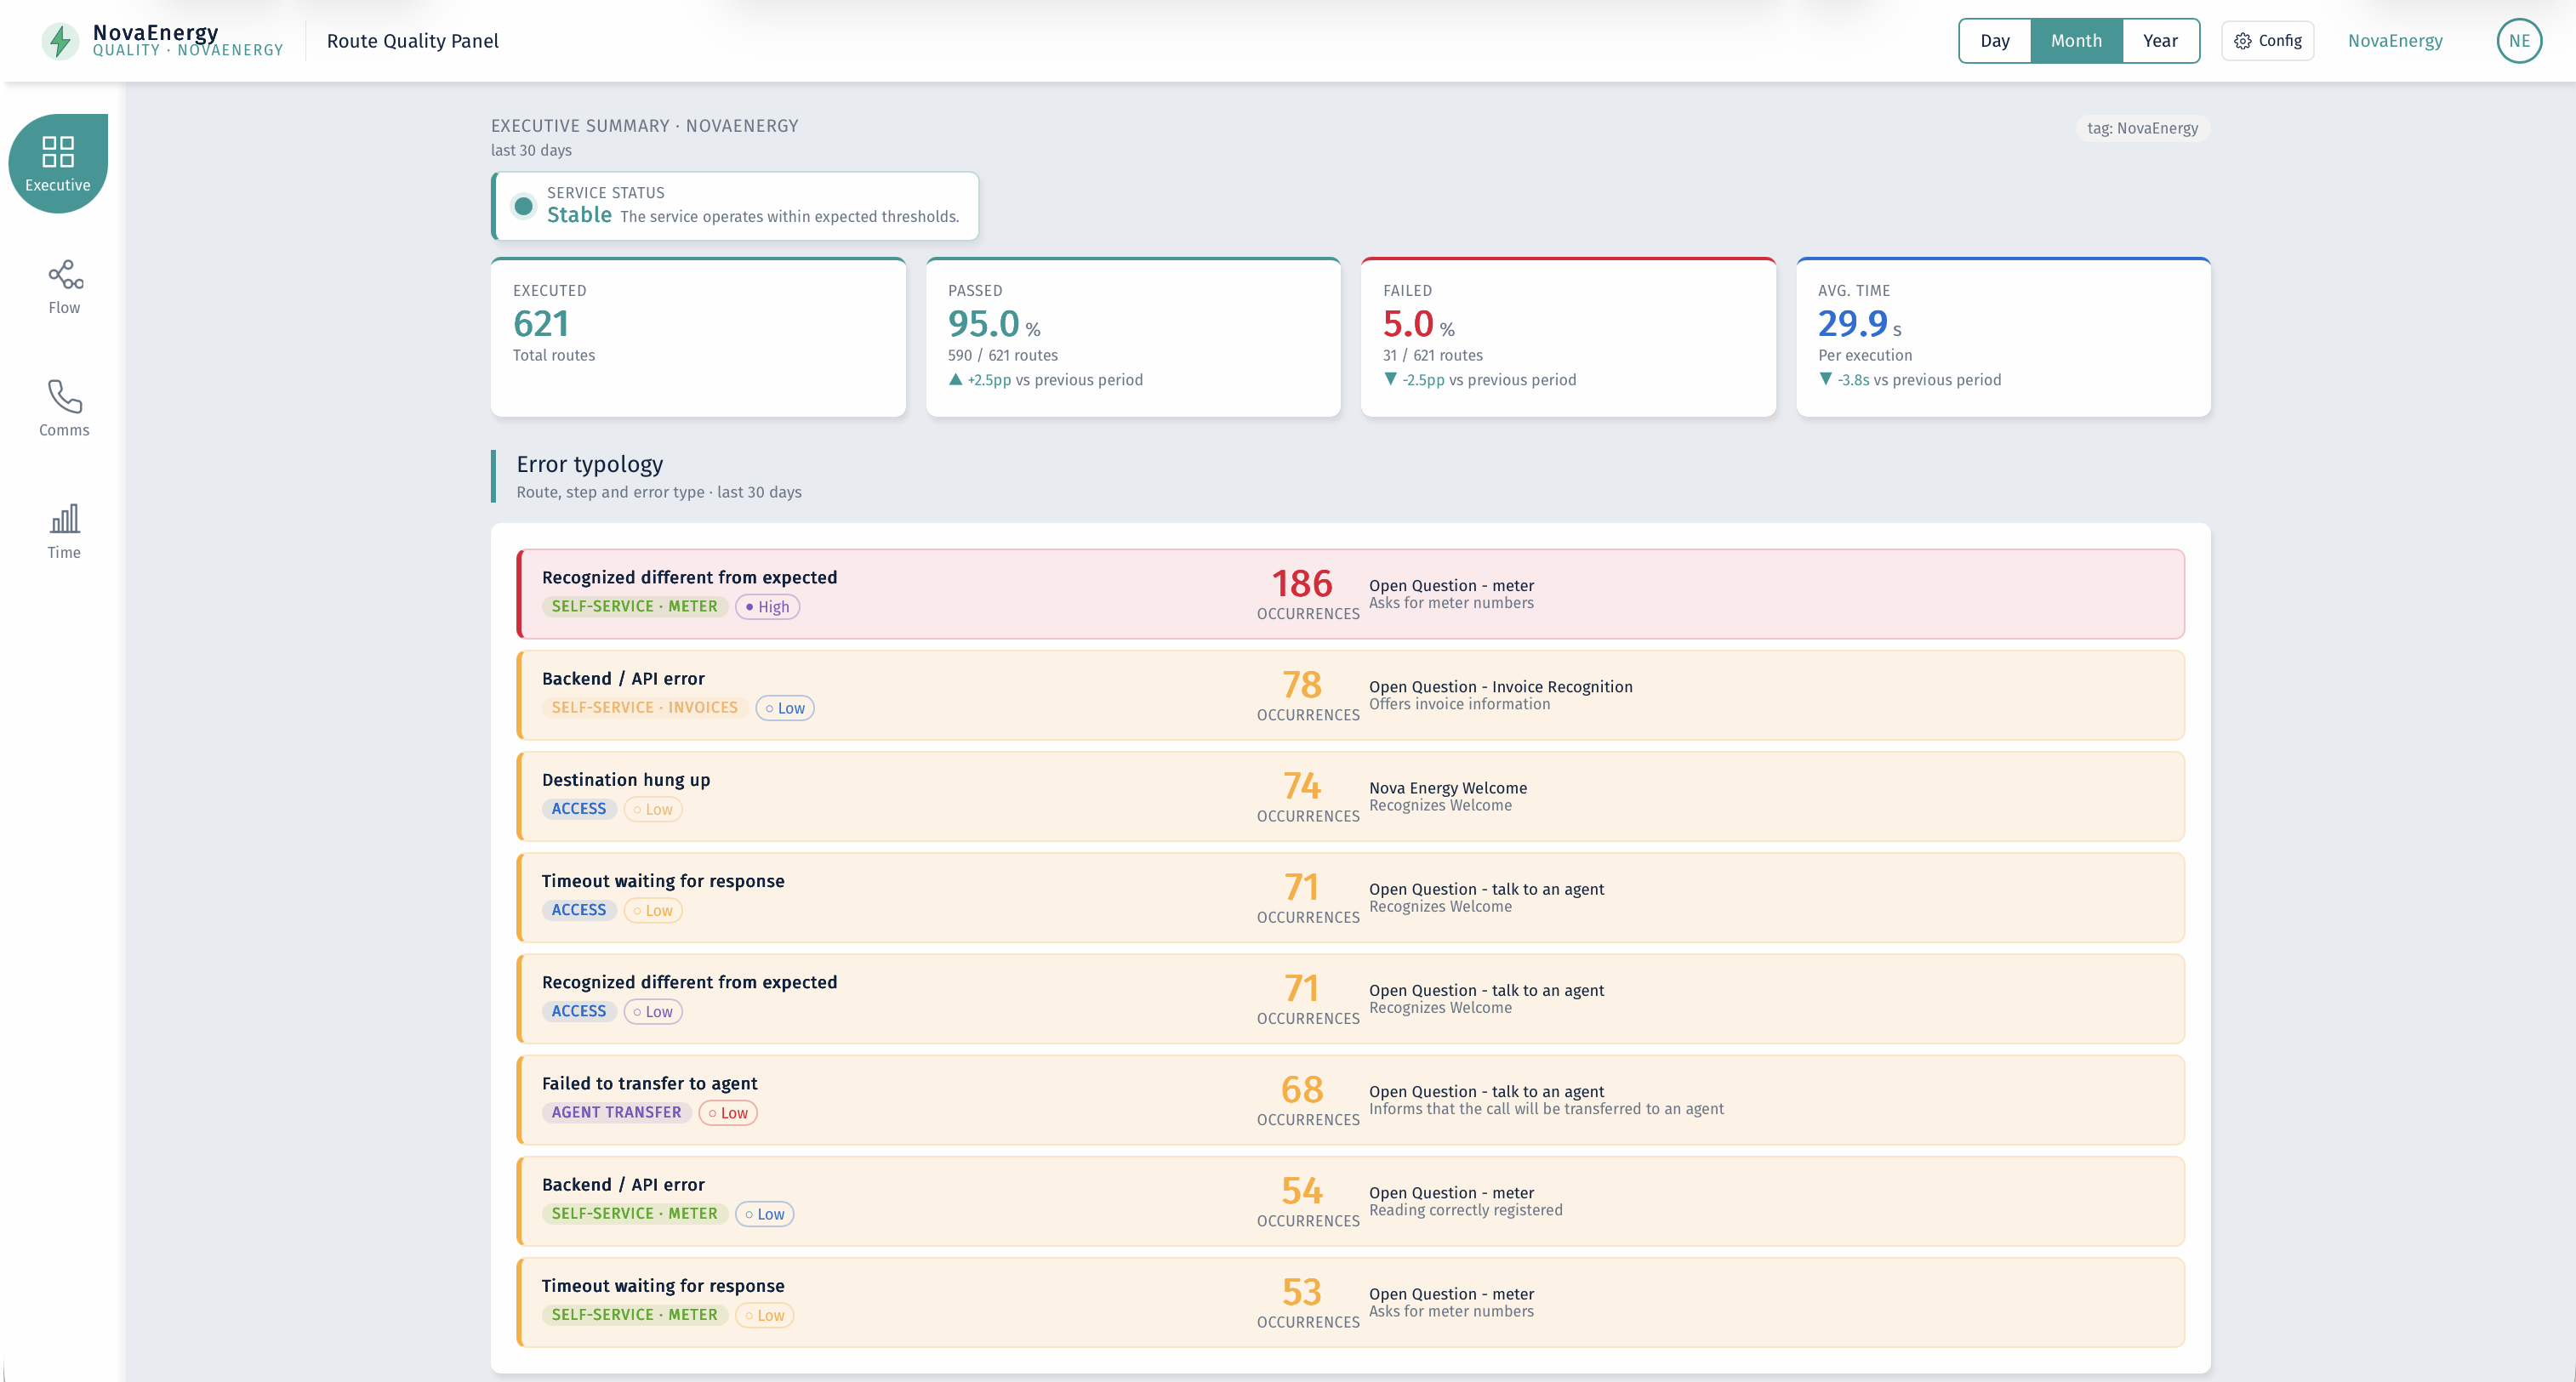Open the Time bar chart icon
The height and width of the screenshot is (1382, 2576).
[65, 519]
